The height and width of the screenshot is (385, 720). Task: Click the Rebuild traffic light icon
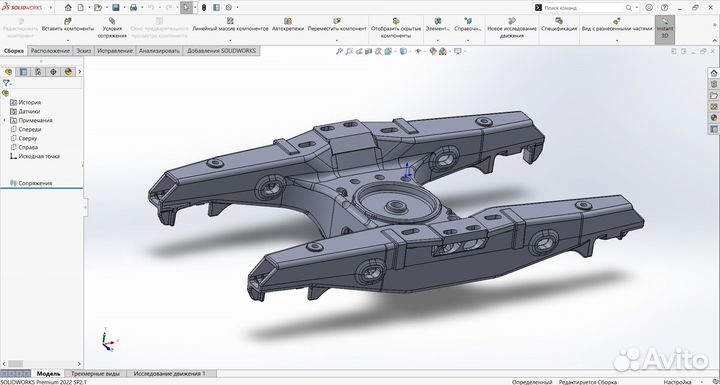tap(204, 7)
